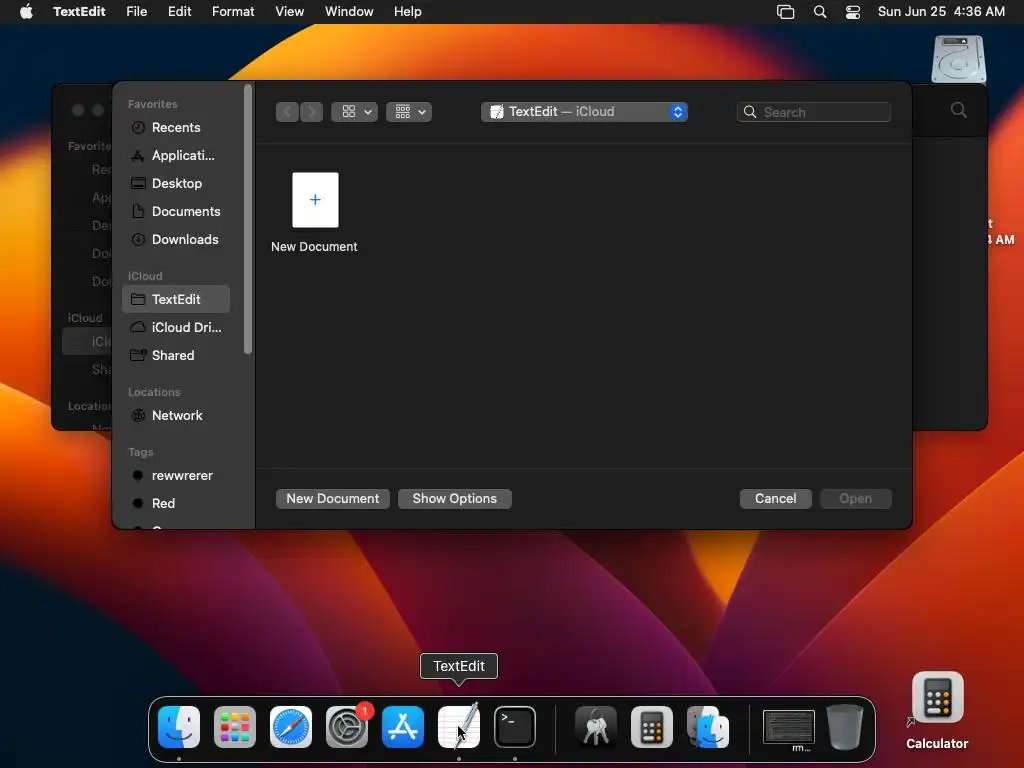Open the TextEdit application menu
1024x768 pixels.
[79, 11]
